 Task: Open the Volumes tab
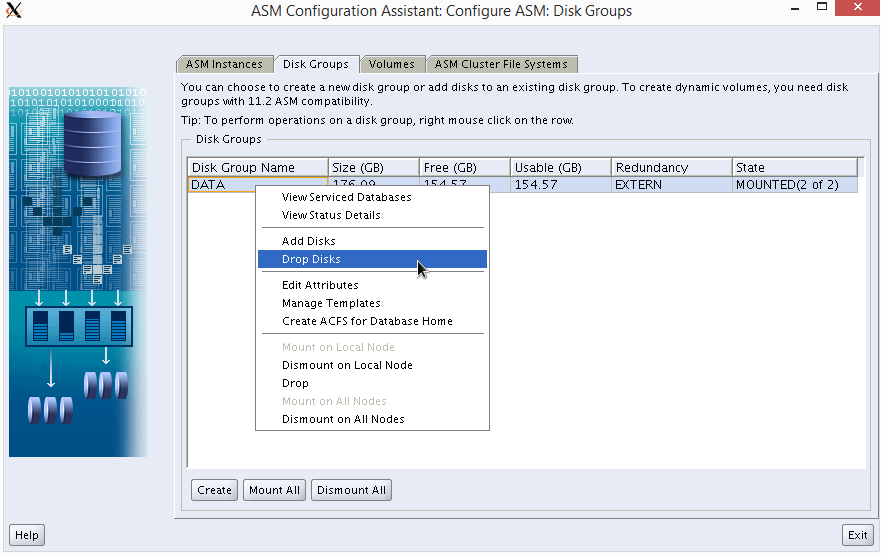391,64
